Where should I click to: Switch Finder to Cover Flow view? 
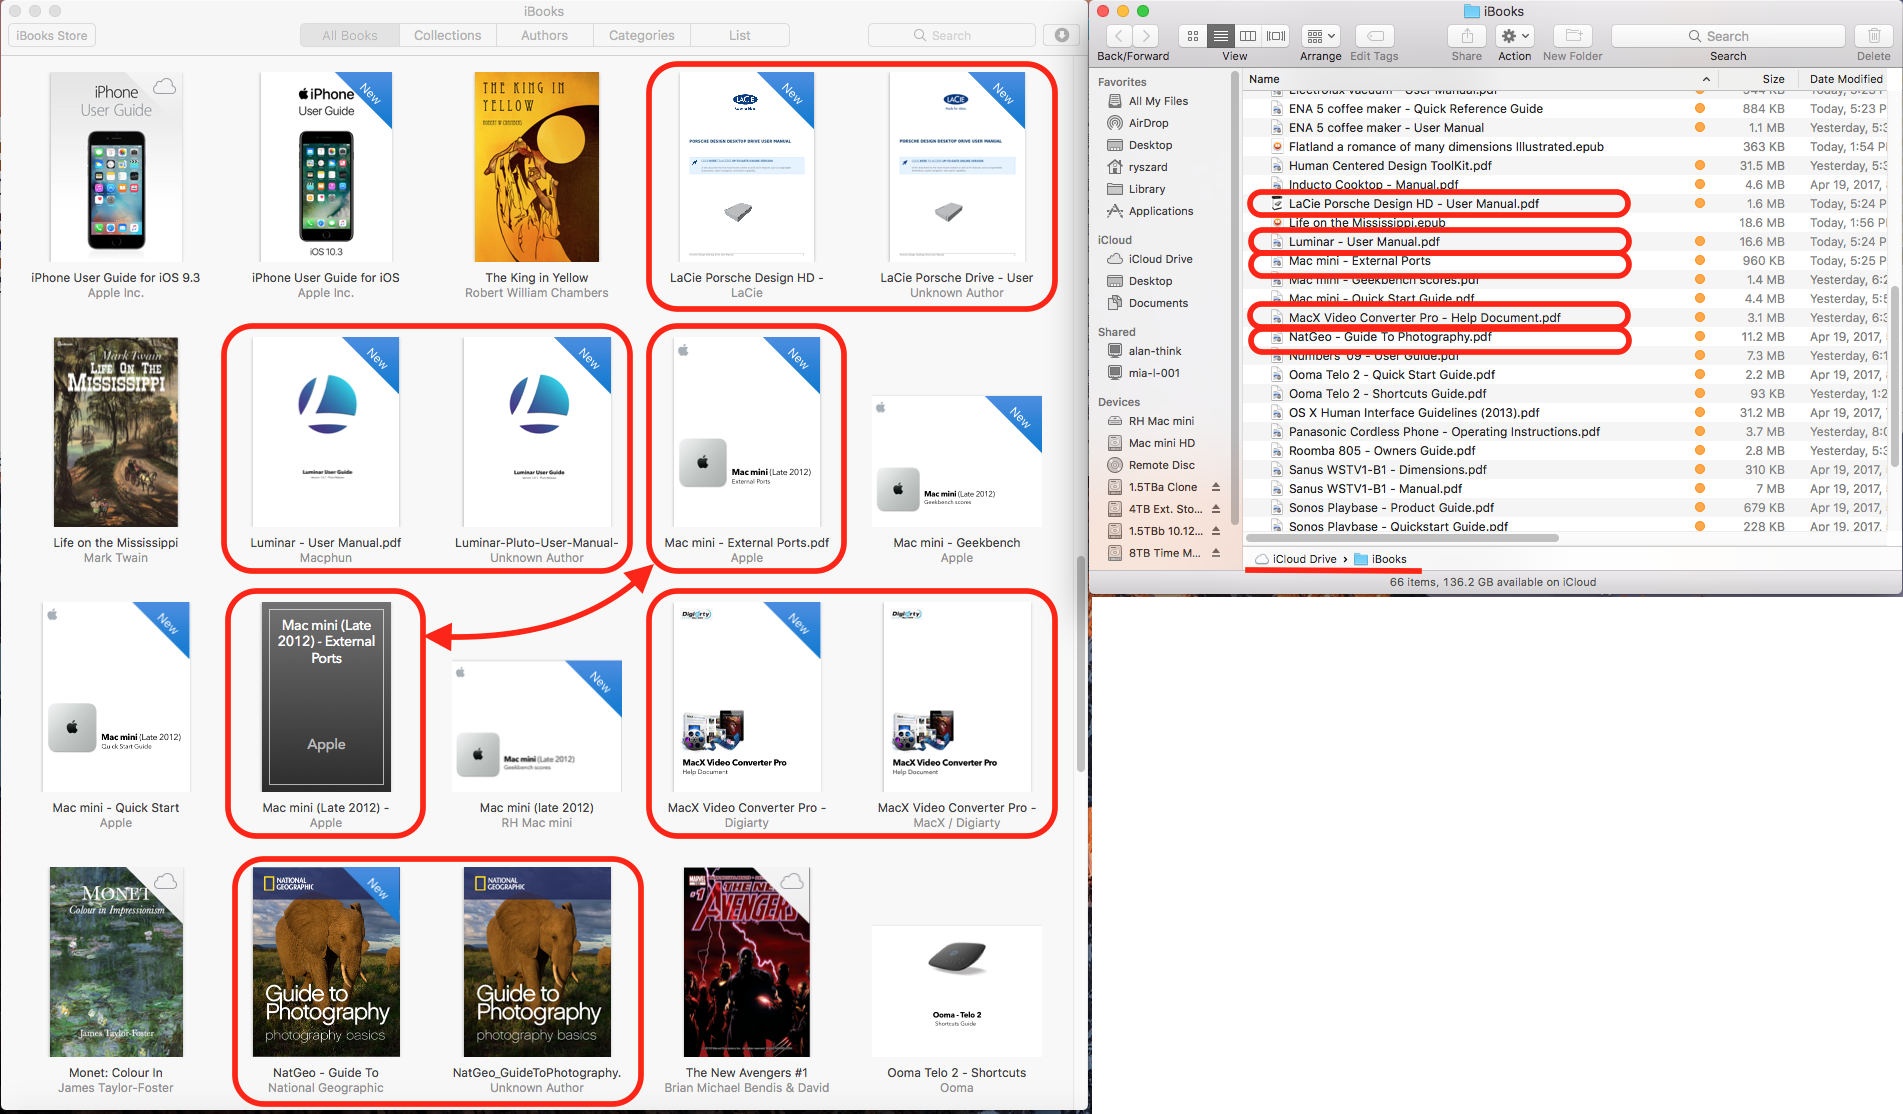pyautogui.click(x=1276, y=36)
